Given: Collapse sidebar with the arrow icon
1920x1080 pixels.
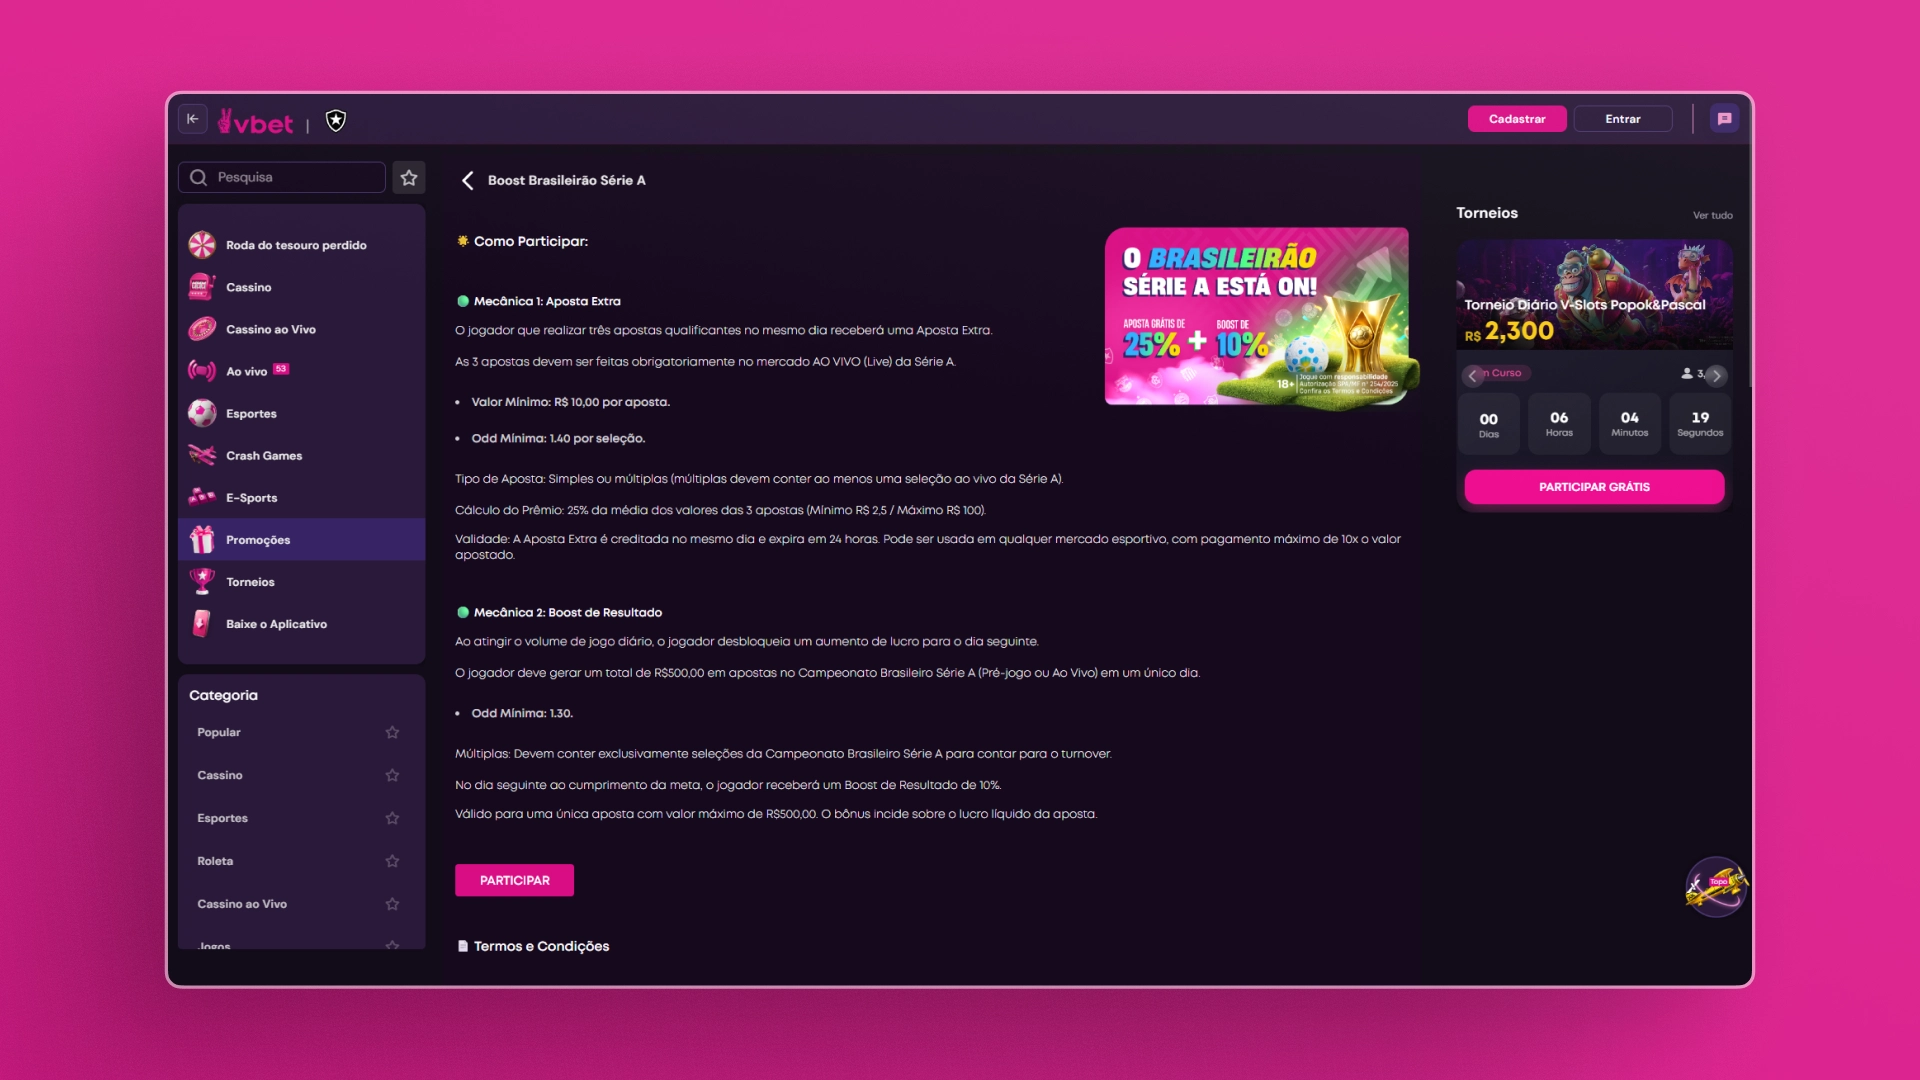Looking at the screenshot, I should click(x=193, y=119).
